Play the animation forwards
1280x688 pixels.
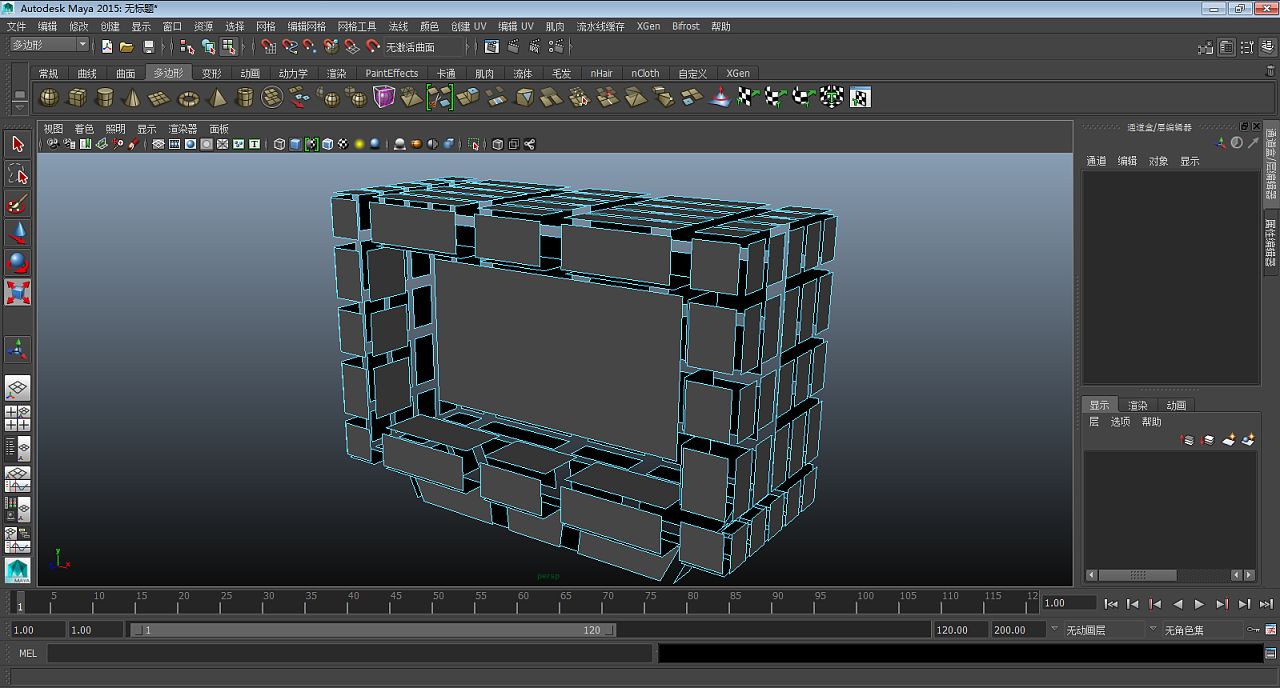click(x=1200, y=604)
